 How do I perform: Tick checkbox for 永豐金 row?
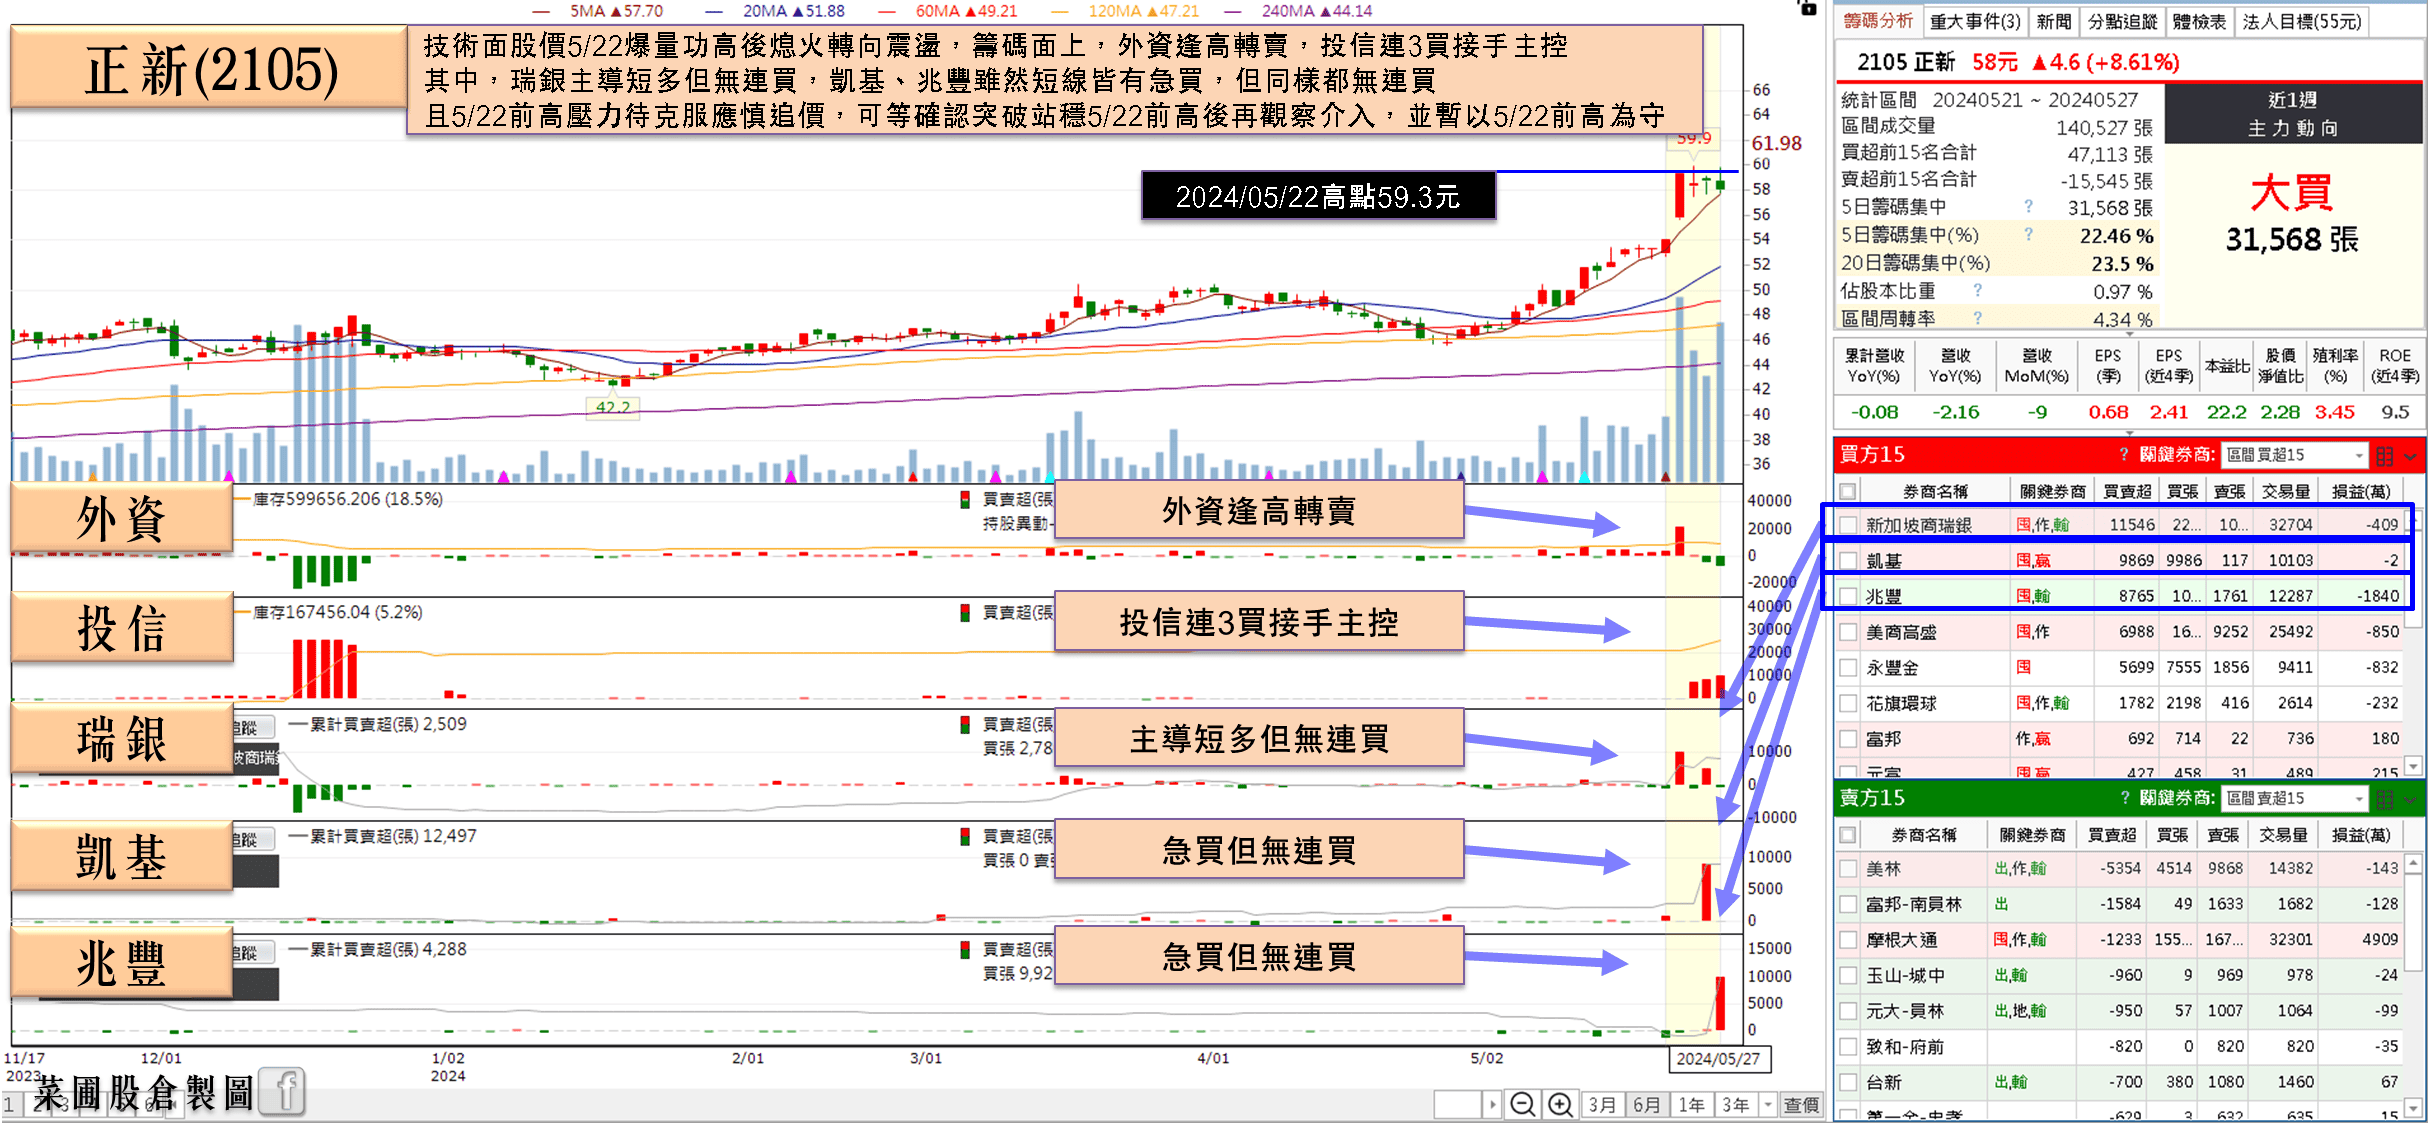tap(1848, 668)
